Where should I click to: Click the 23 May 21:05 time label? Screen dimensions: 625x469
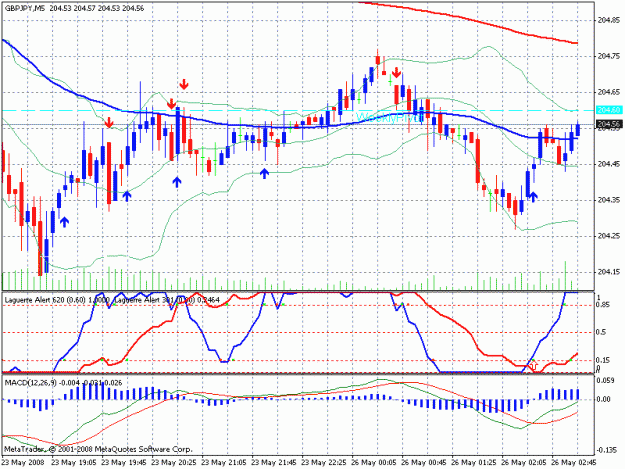[224, 463]
